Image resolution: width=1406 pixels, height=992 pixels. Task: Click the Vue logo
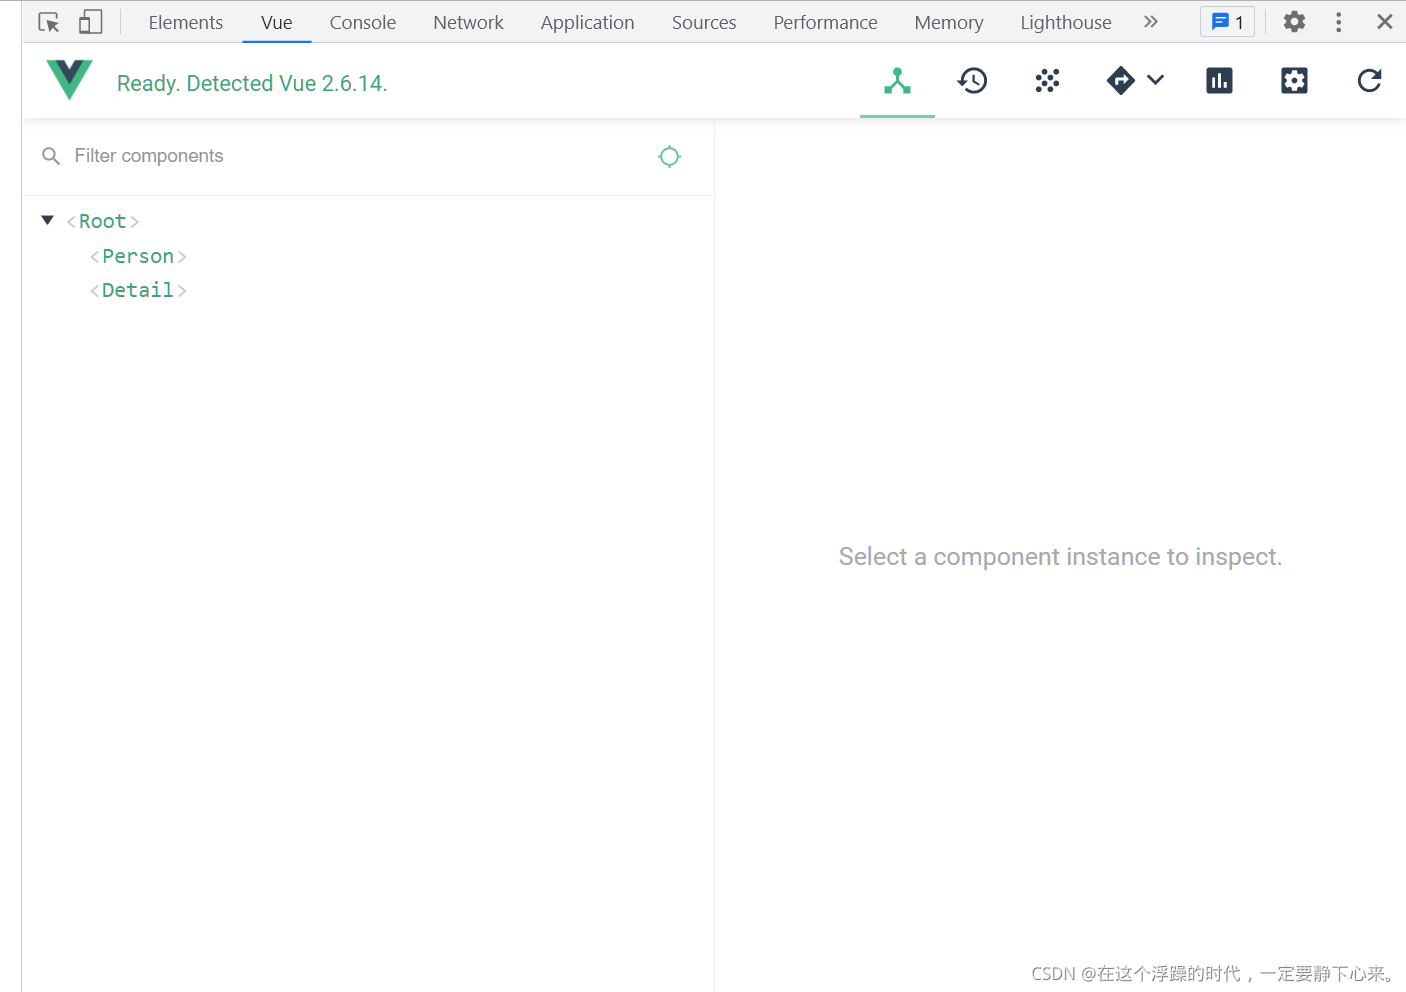[69, 80]
